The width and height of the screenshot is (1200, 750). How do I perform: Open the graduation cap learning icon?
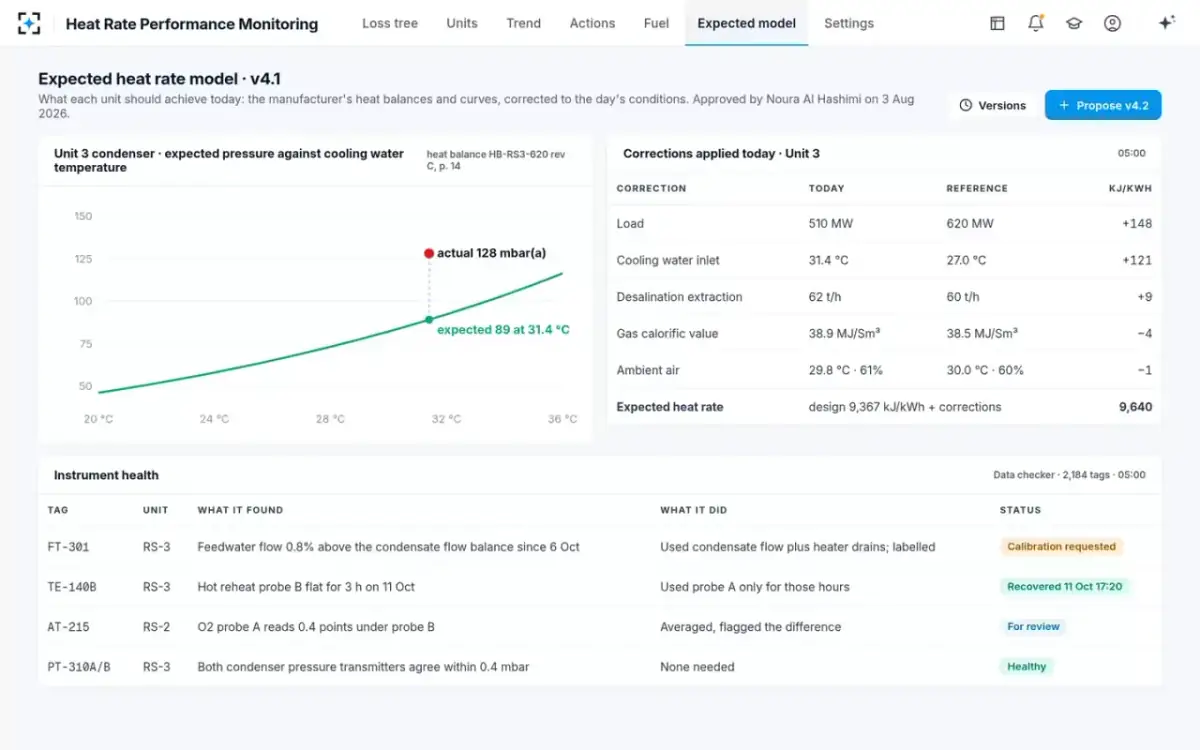pyautogui.click(x=1074, y=23)
